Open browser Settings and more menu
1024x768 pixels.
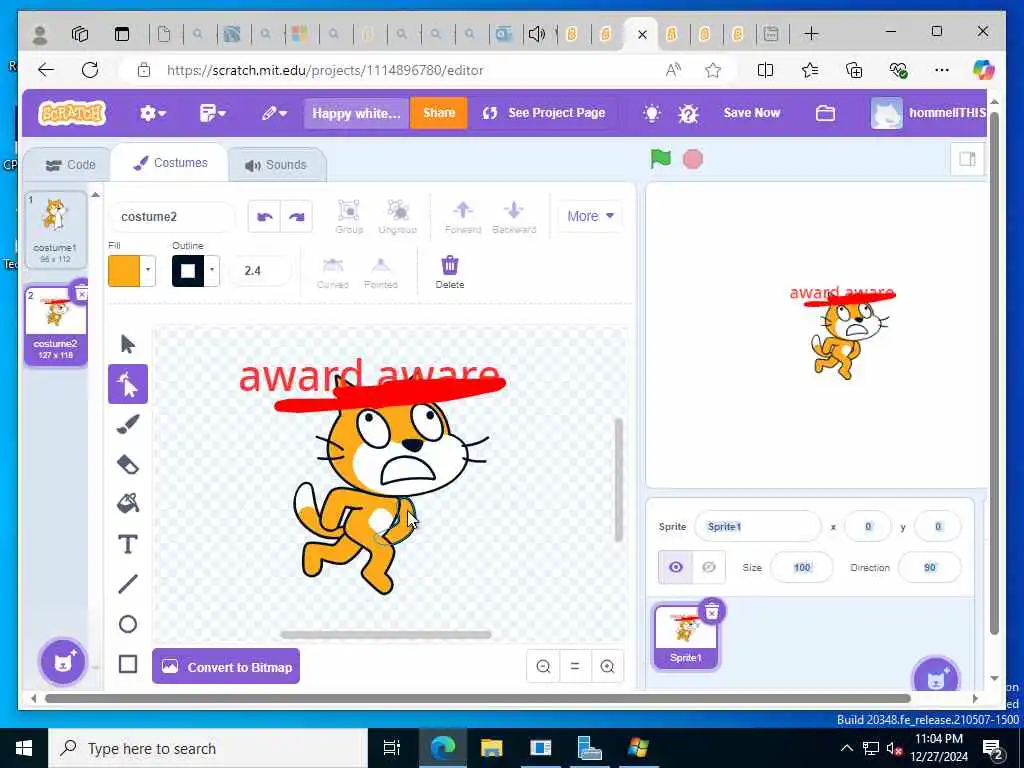click(942, 70)
